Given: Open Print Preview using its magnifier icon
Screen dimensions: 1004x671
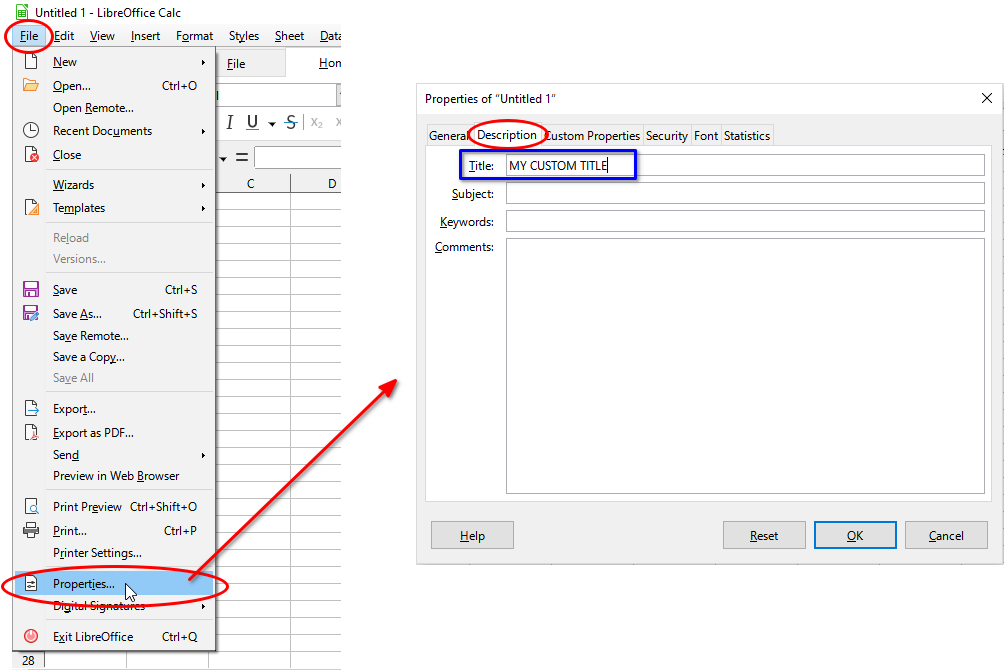Looking at the screenshot, I should click(33, 506).
